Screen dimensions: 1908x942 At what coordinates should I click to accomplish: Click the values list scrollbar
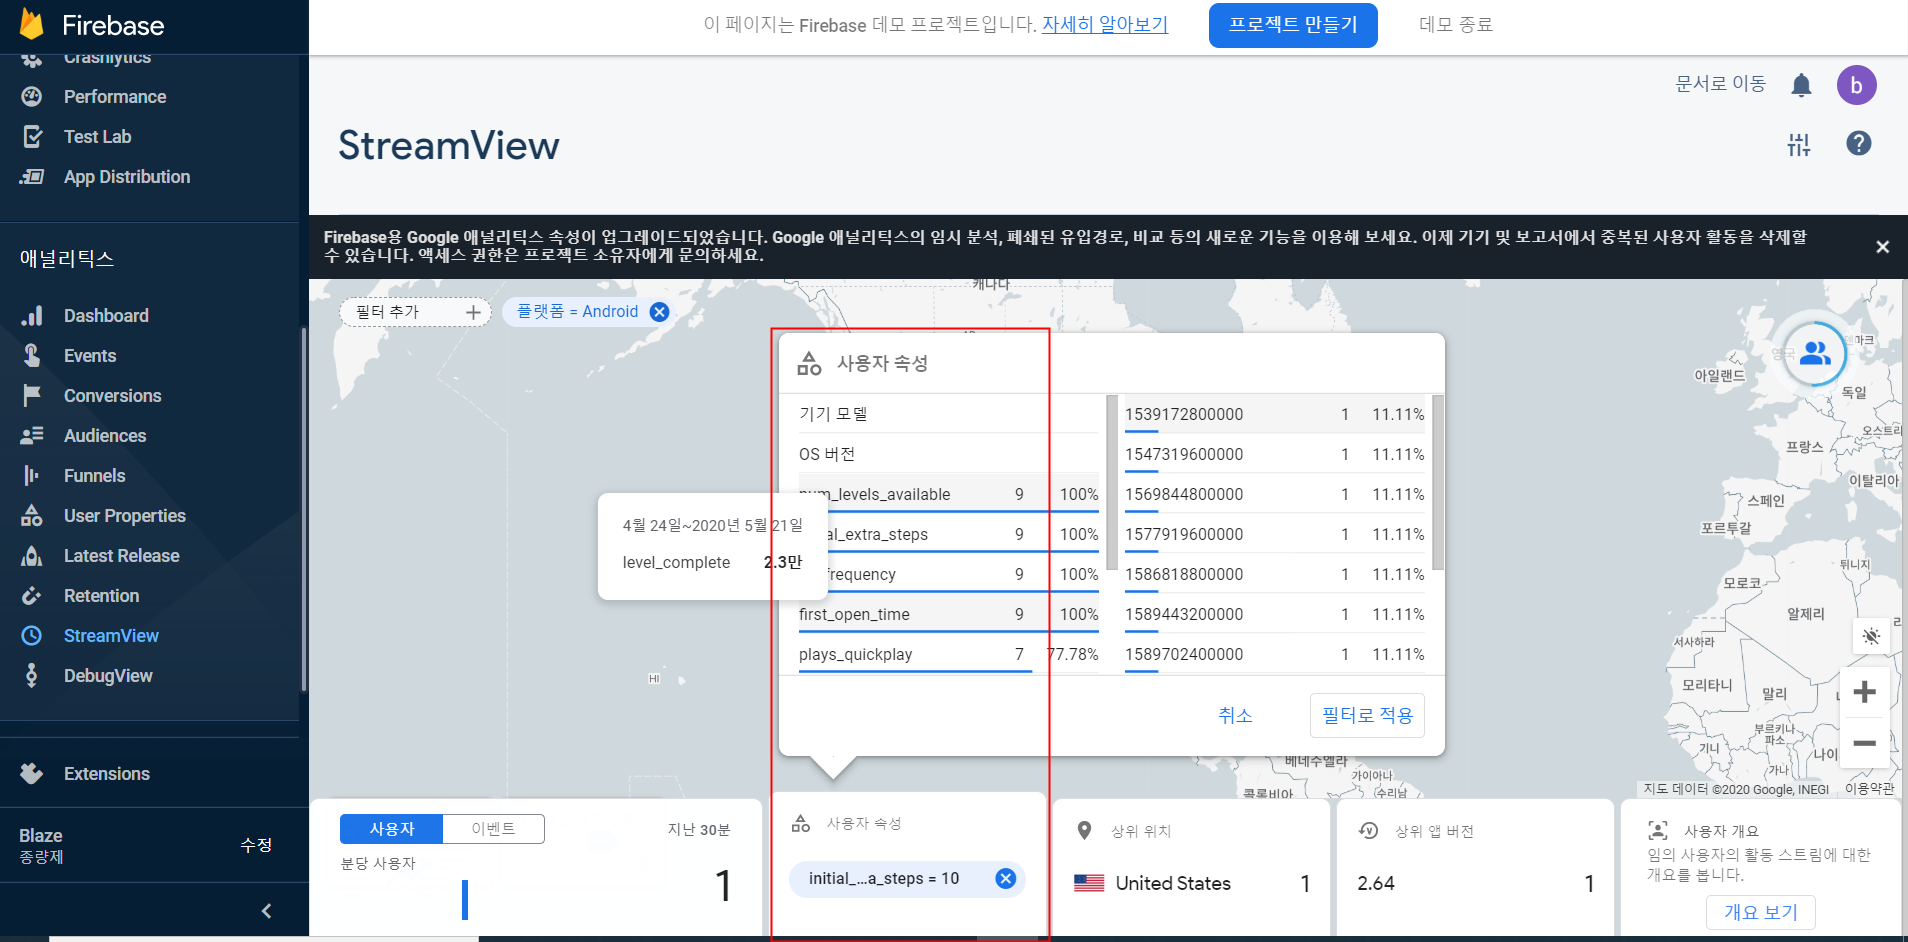1437,483
